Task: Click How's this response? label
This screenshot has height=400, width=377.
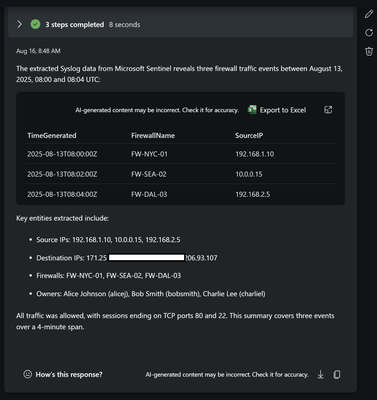Action: (x=69, y=374)
